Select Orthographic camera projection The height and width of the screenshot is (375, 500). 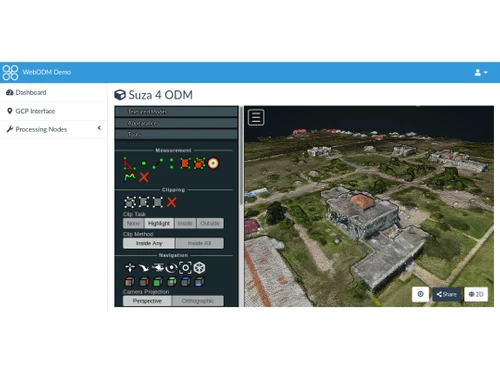click(x=198, y=301)
